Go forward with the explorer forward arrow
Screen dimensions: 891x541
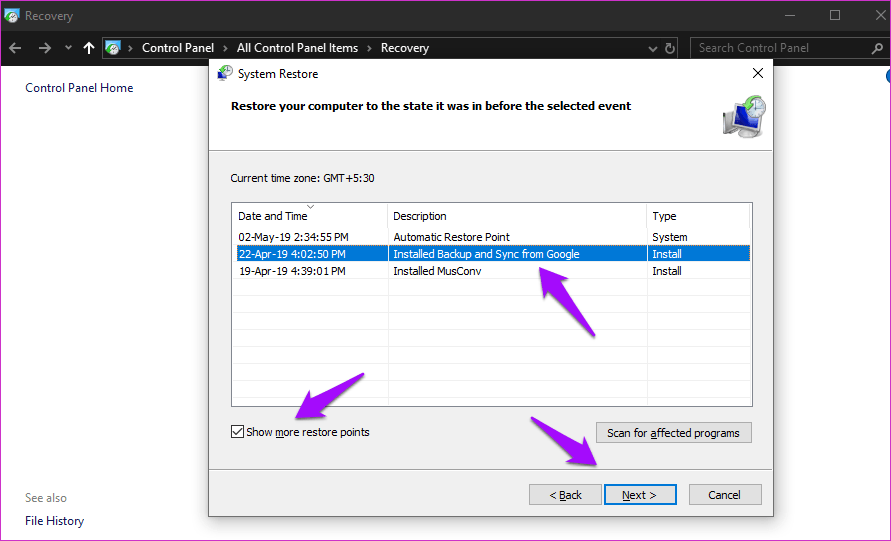tap(44, 48)
